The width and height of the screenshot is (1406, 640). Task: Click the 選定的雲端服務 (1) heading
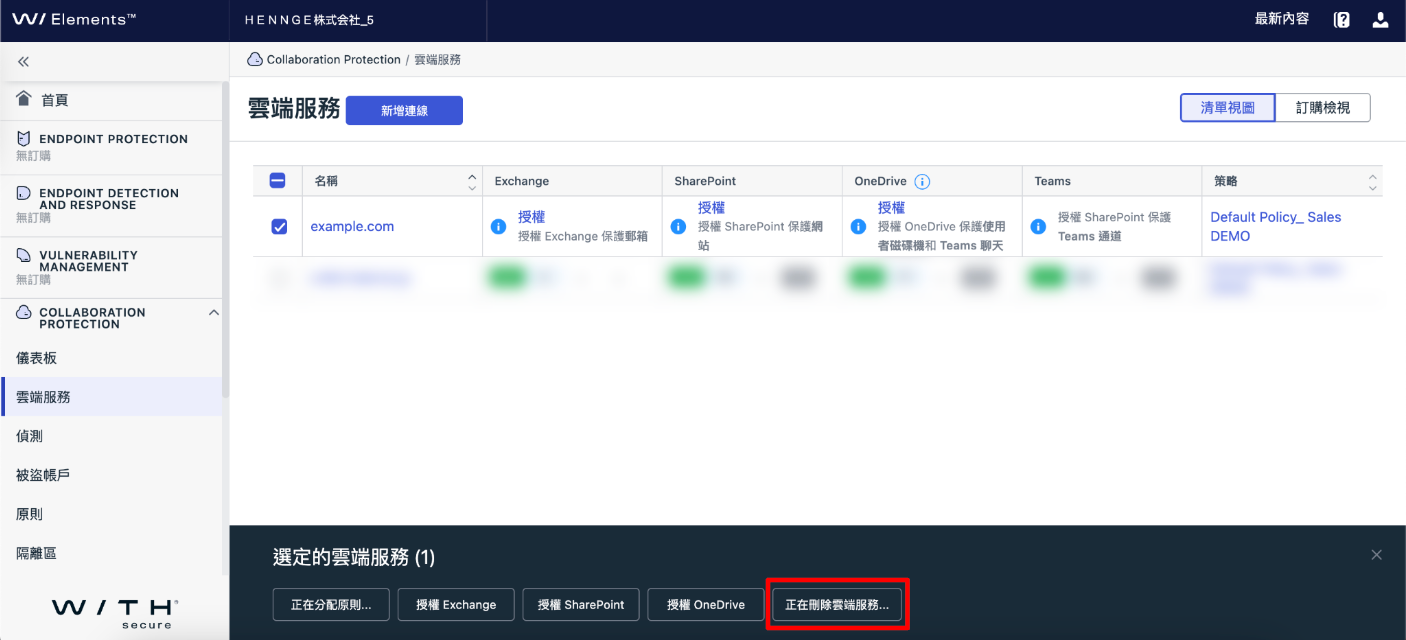(x=354, y=557)
